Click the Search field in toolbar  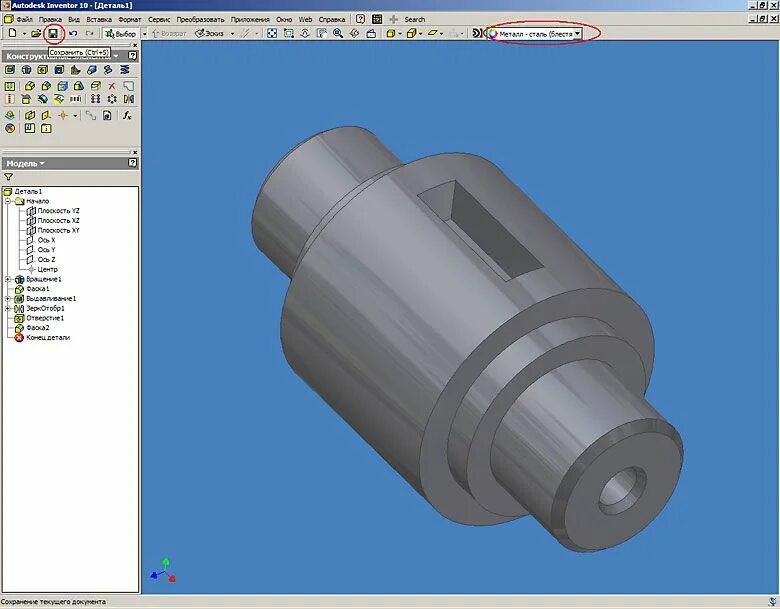[414, 19]
